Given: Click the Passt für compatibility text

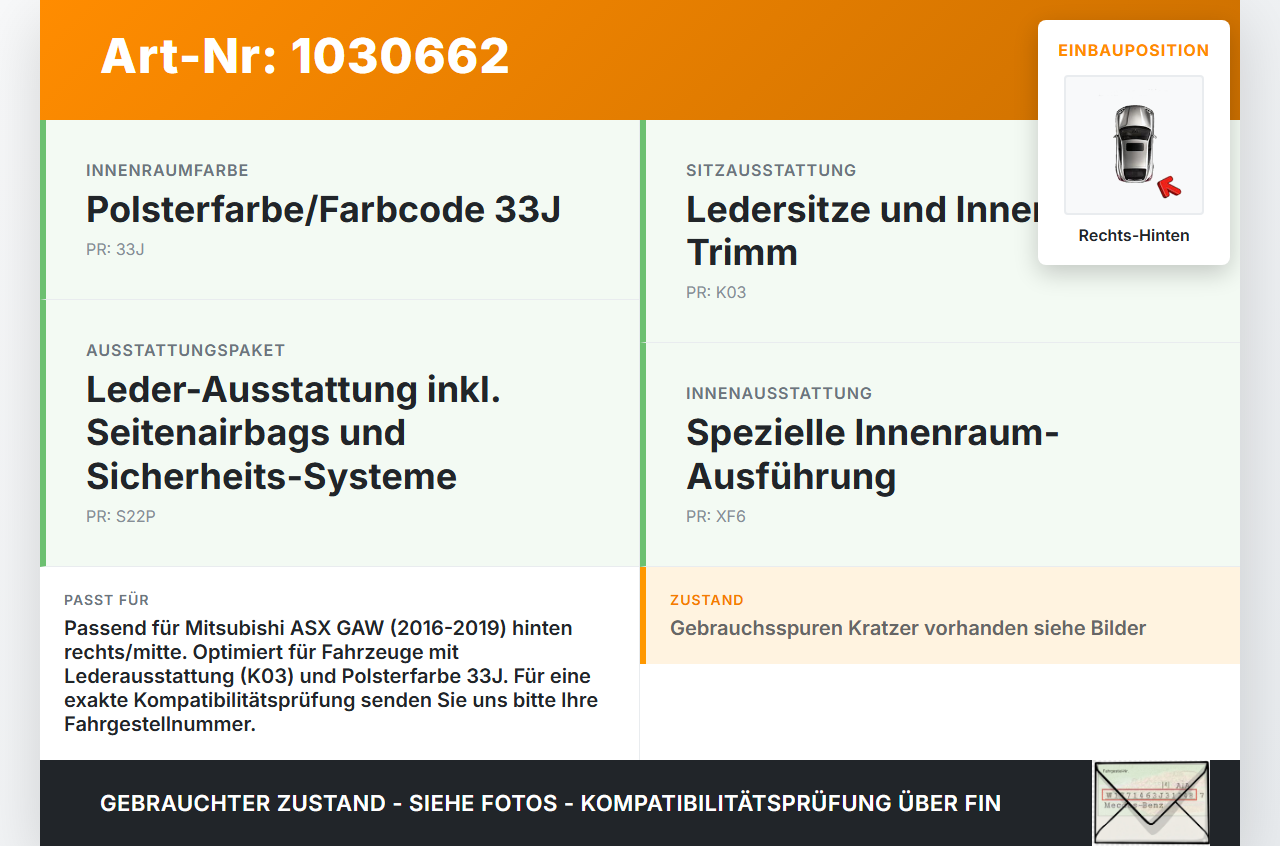Looking at the screenshot, I should pos(331,676).
